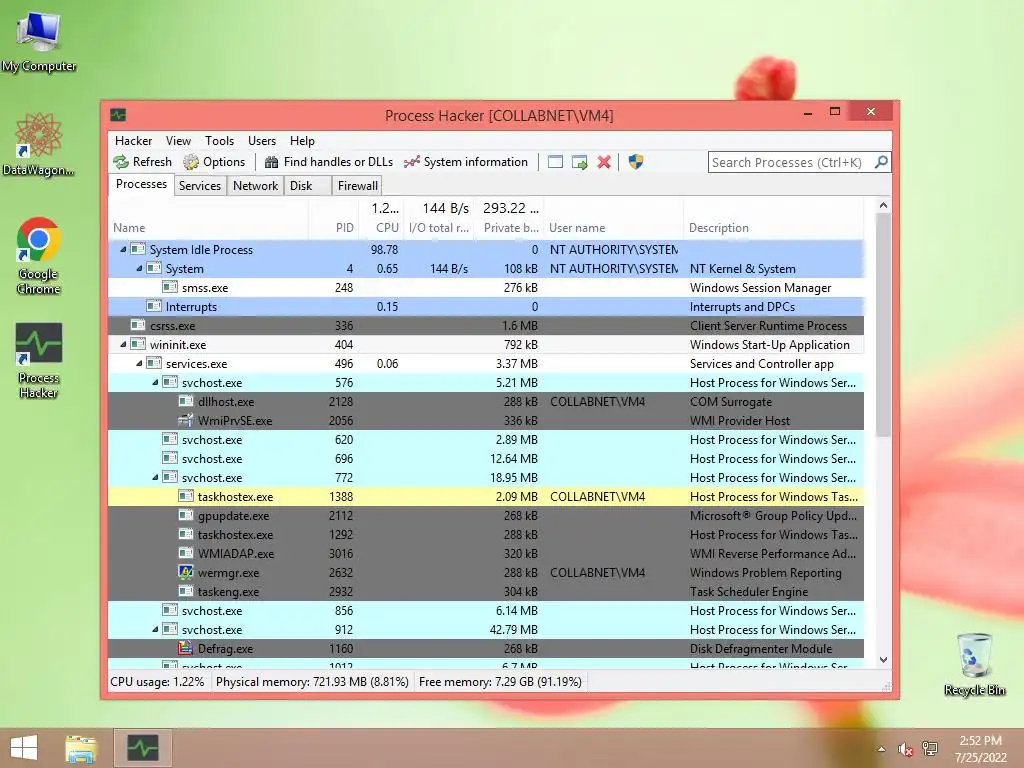This screenshot has width=1024, height=768.
Task: Open the Users menu
Action: [x=262, y=141]
